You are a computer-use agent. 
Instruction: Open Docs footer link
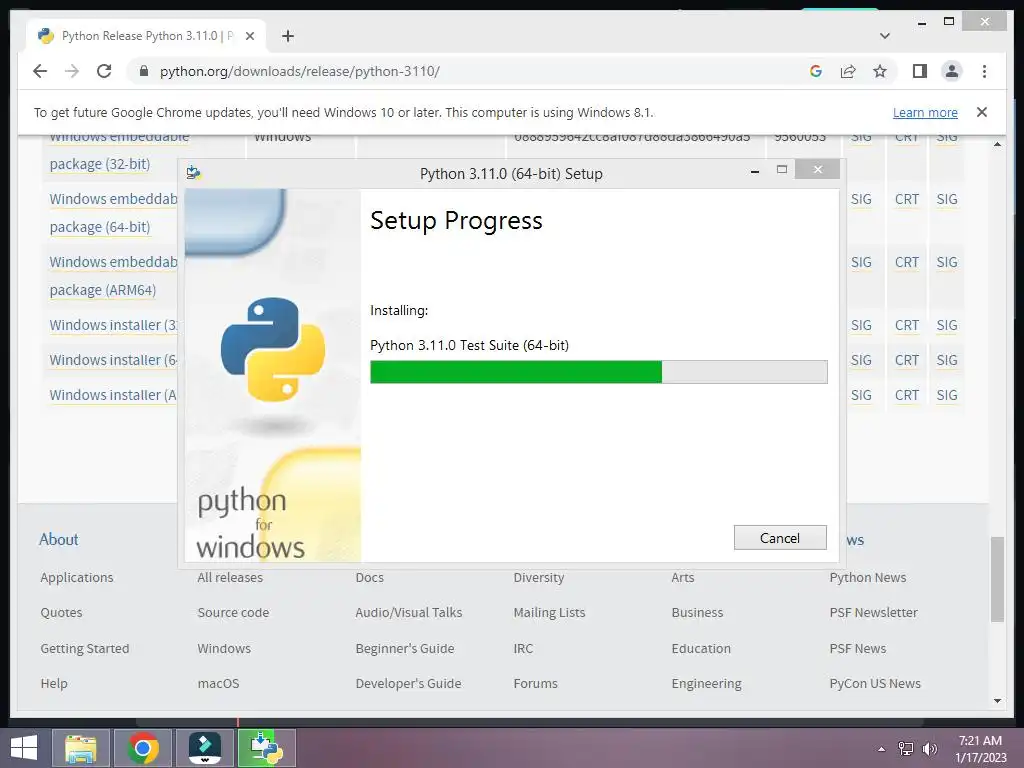[370, 577]
